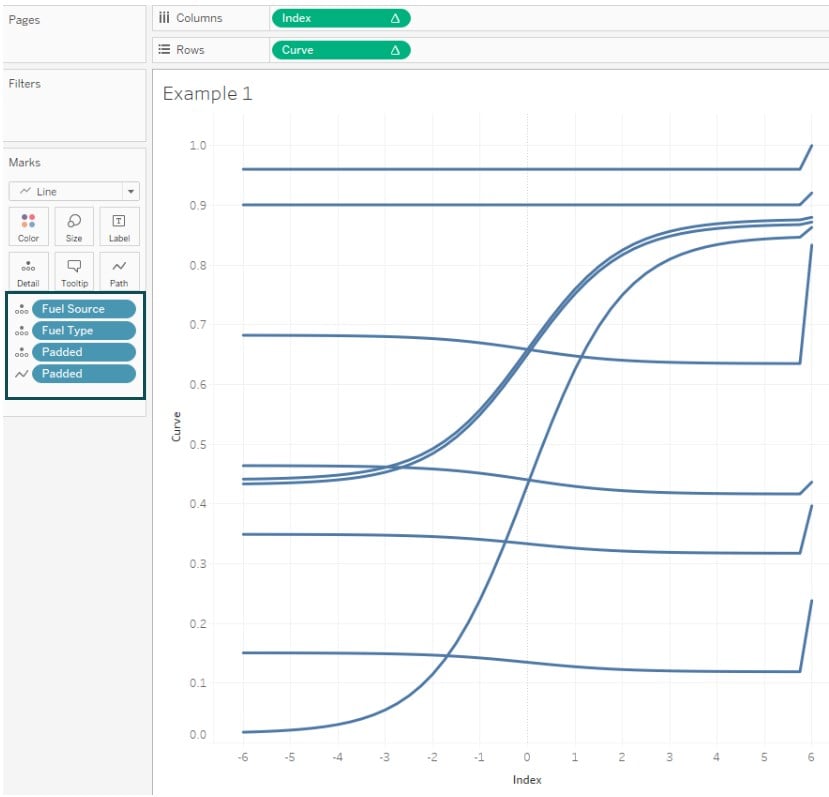
Task: Click table calculation delta on Index pill
Action: point(395,19)
